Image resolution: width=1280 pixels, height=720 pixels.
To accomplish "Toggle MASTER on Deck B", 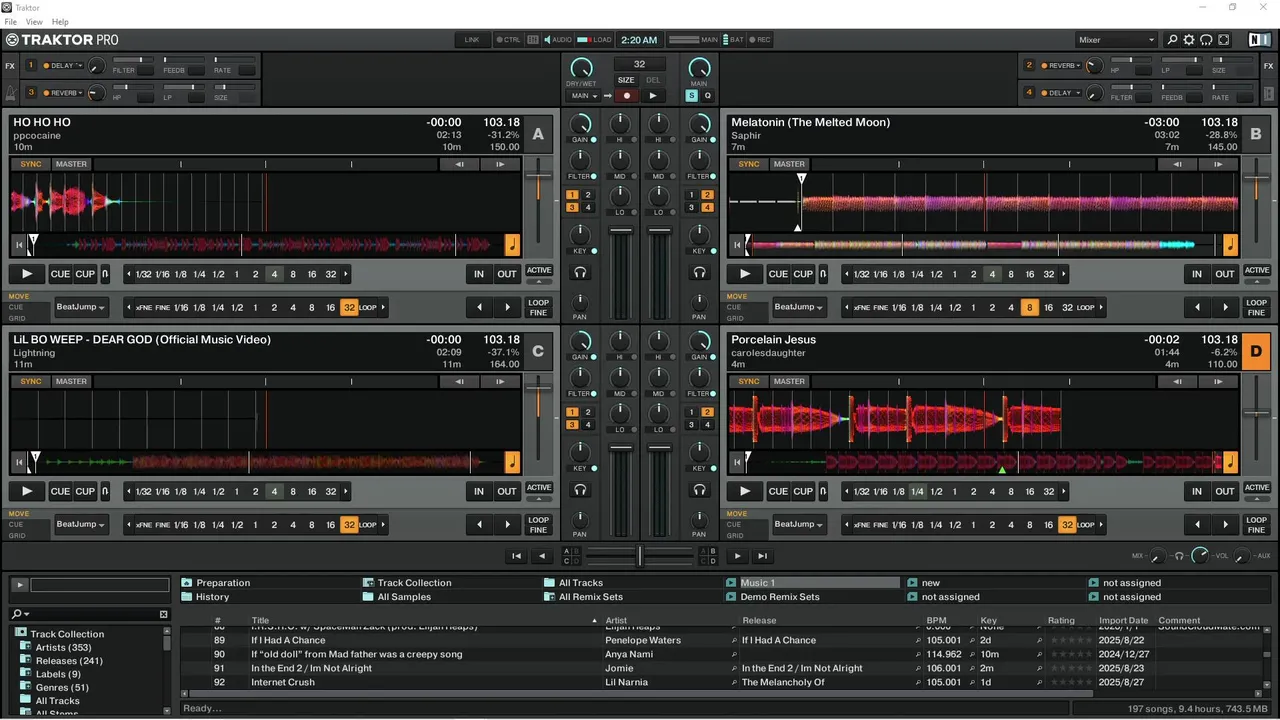I will (789, 164).
